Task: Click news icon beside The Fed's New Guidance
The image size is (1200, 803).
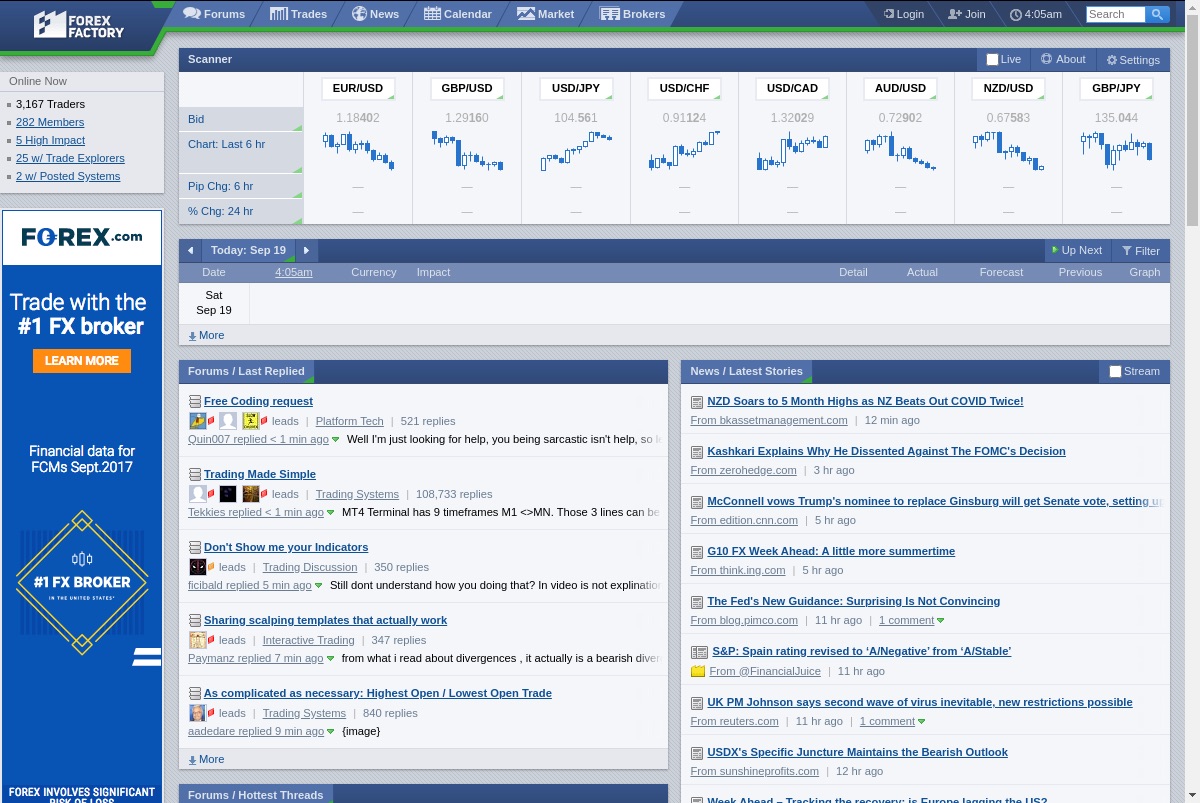Action: click(x=697, y=602)
